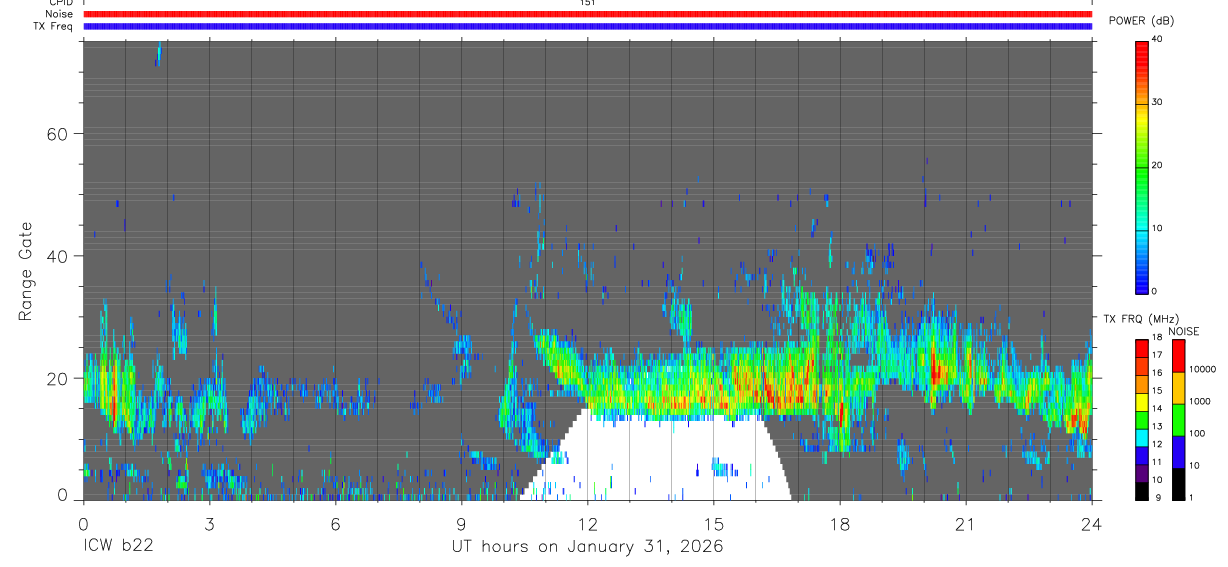
Task: Click the 15 hour tick on the time axis
Action: (x=713, y=523)
